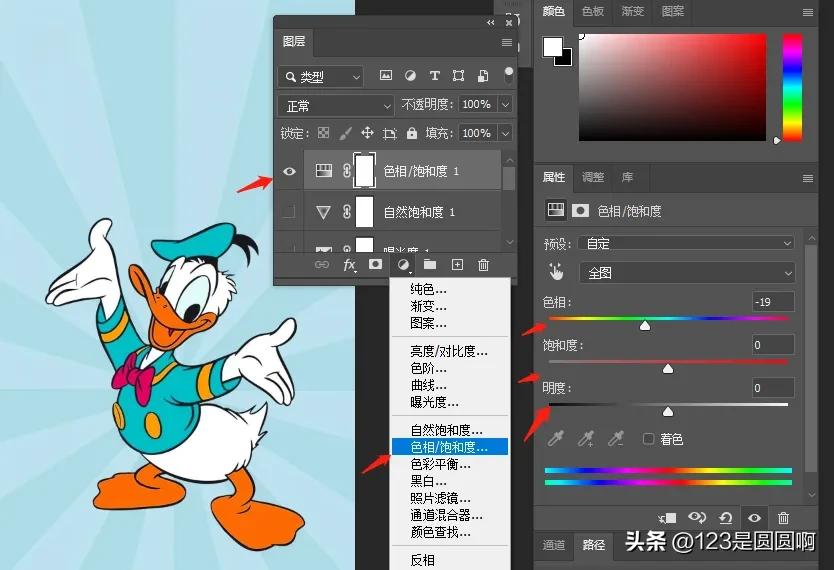
Task: Open the 正常 blend mode dropdown
Action: 336,106
